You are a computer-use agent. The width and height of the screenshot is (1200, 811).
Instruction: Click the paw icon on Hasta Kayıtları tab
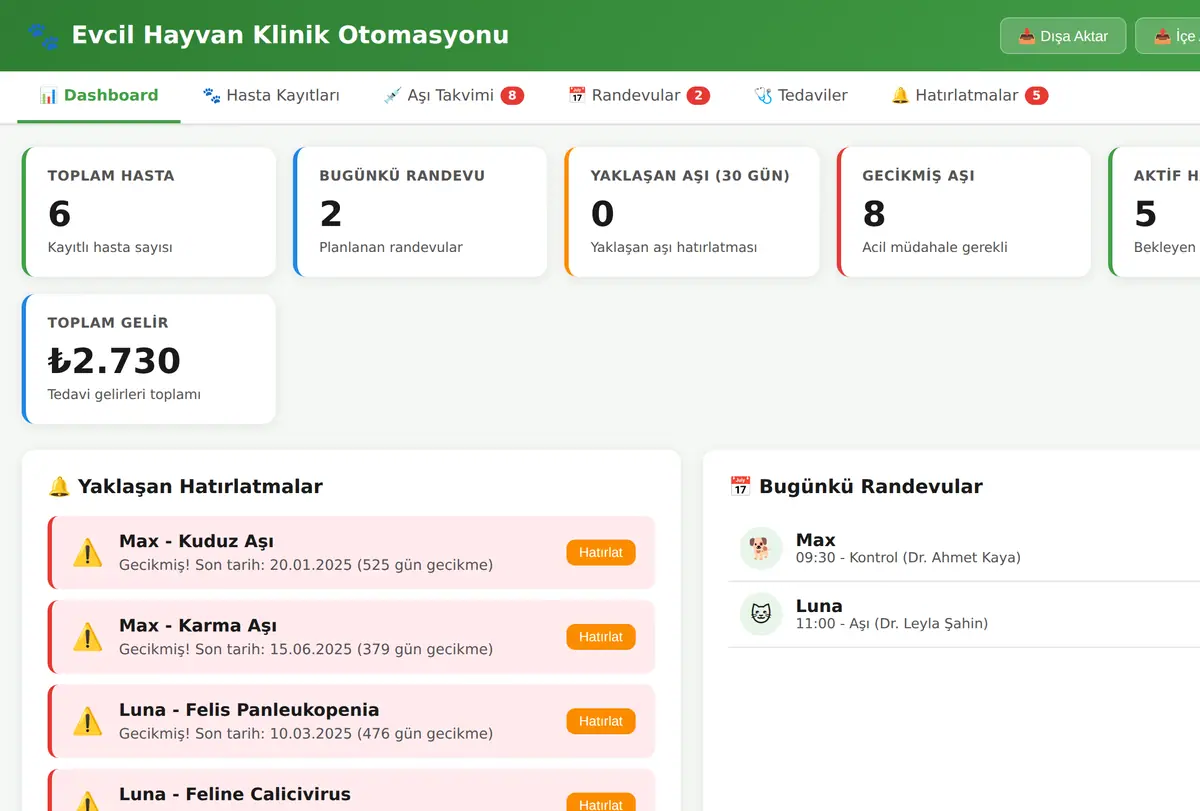click(x=211, y=96)
